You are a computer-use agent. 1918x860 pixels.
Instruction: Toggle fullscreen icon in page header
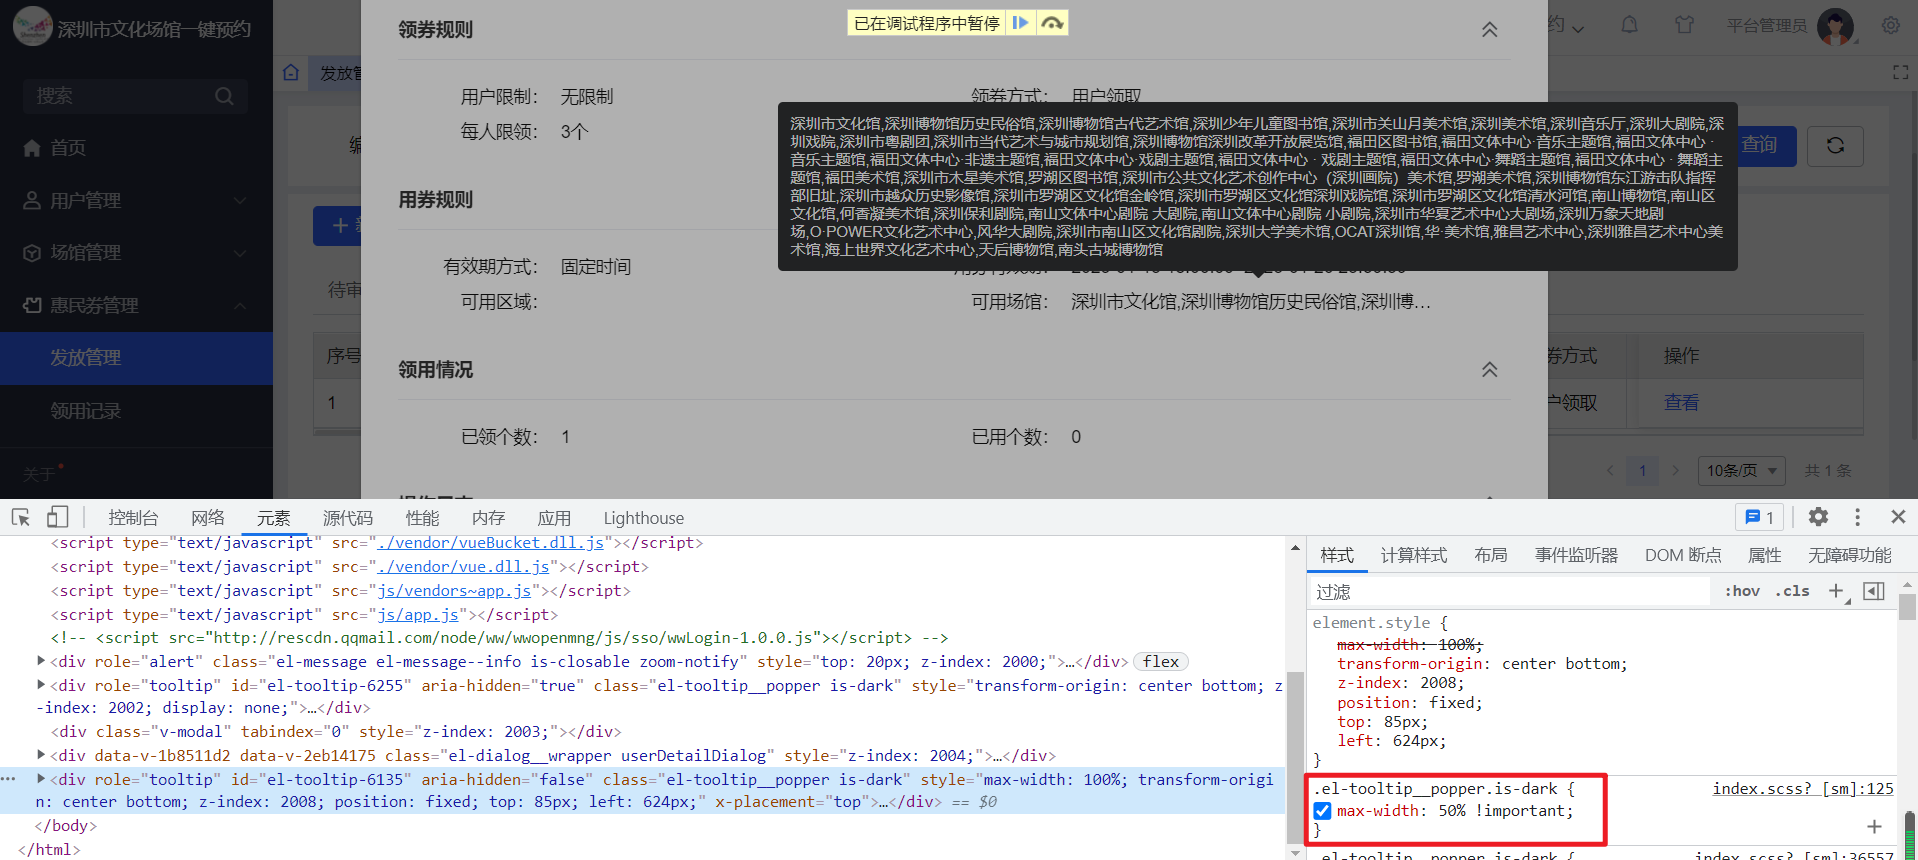click(1901, 72)
